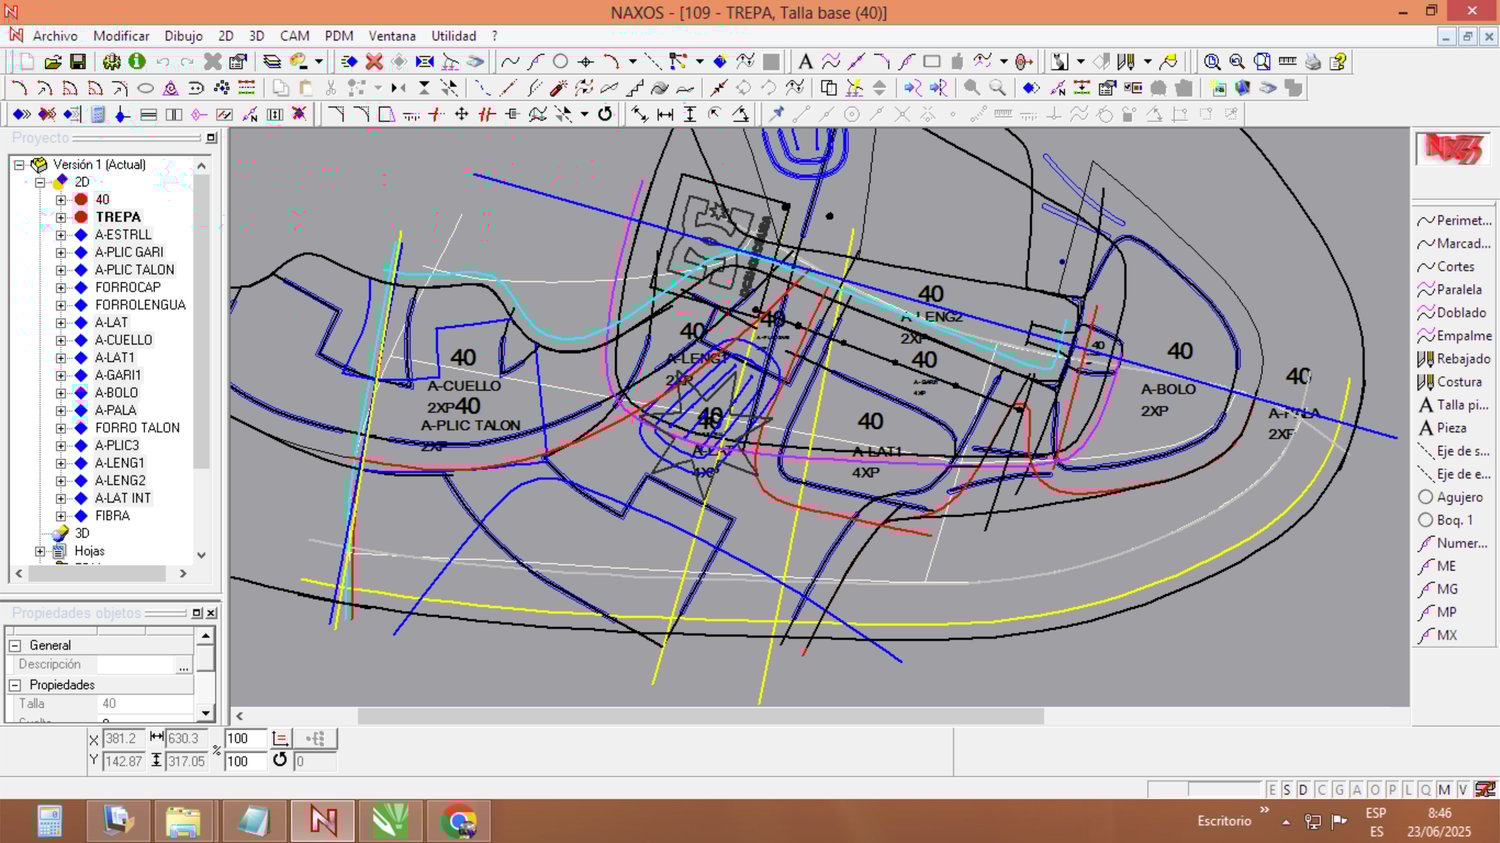
Task: Collapse the General properties section
Action: tap(15, 646)
